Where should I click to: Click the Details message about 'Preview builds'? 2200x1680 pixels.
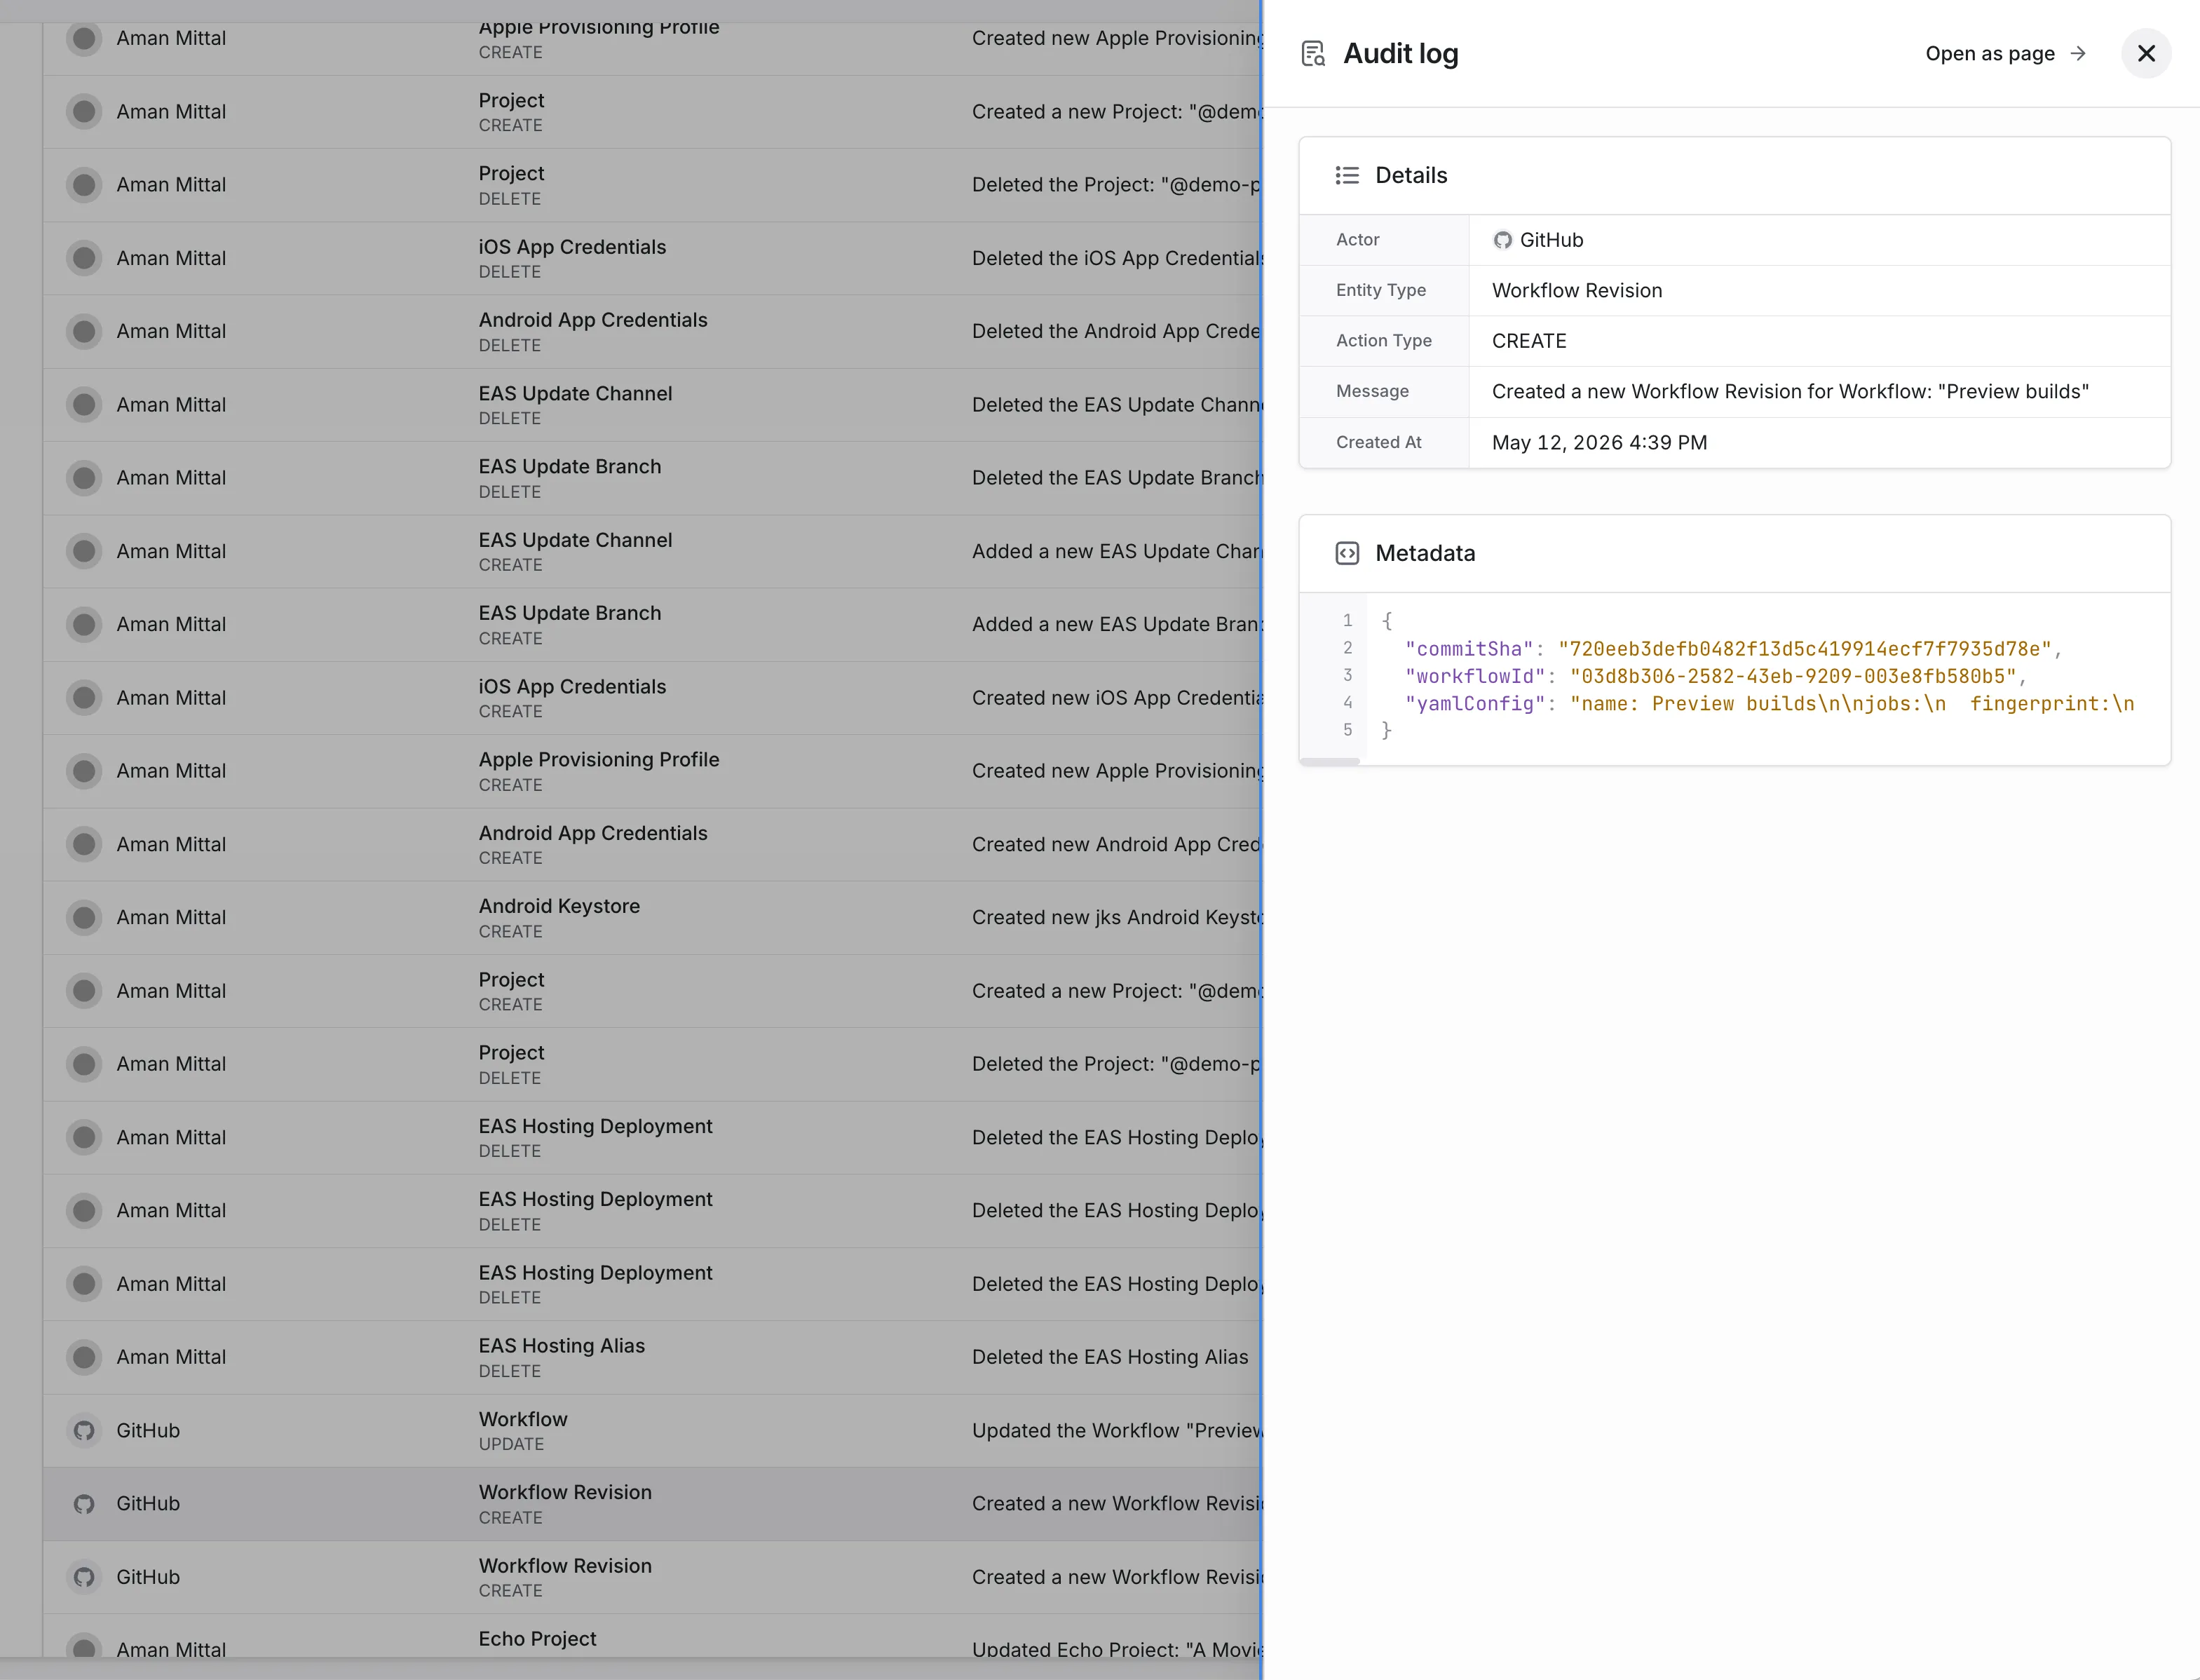[1790, 391]
